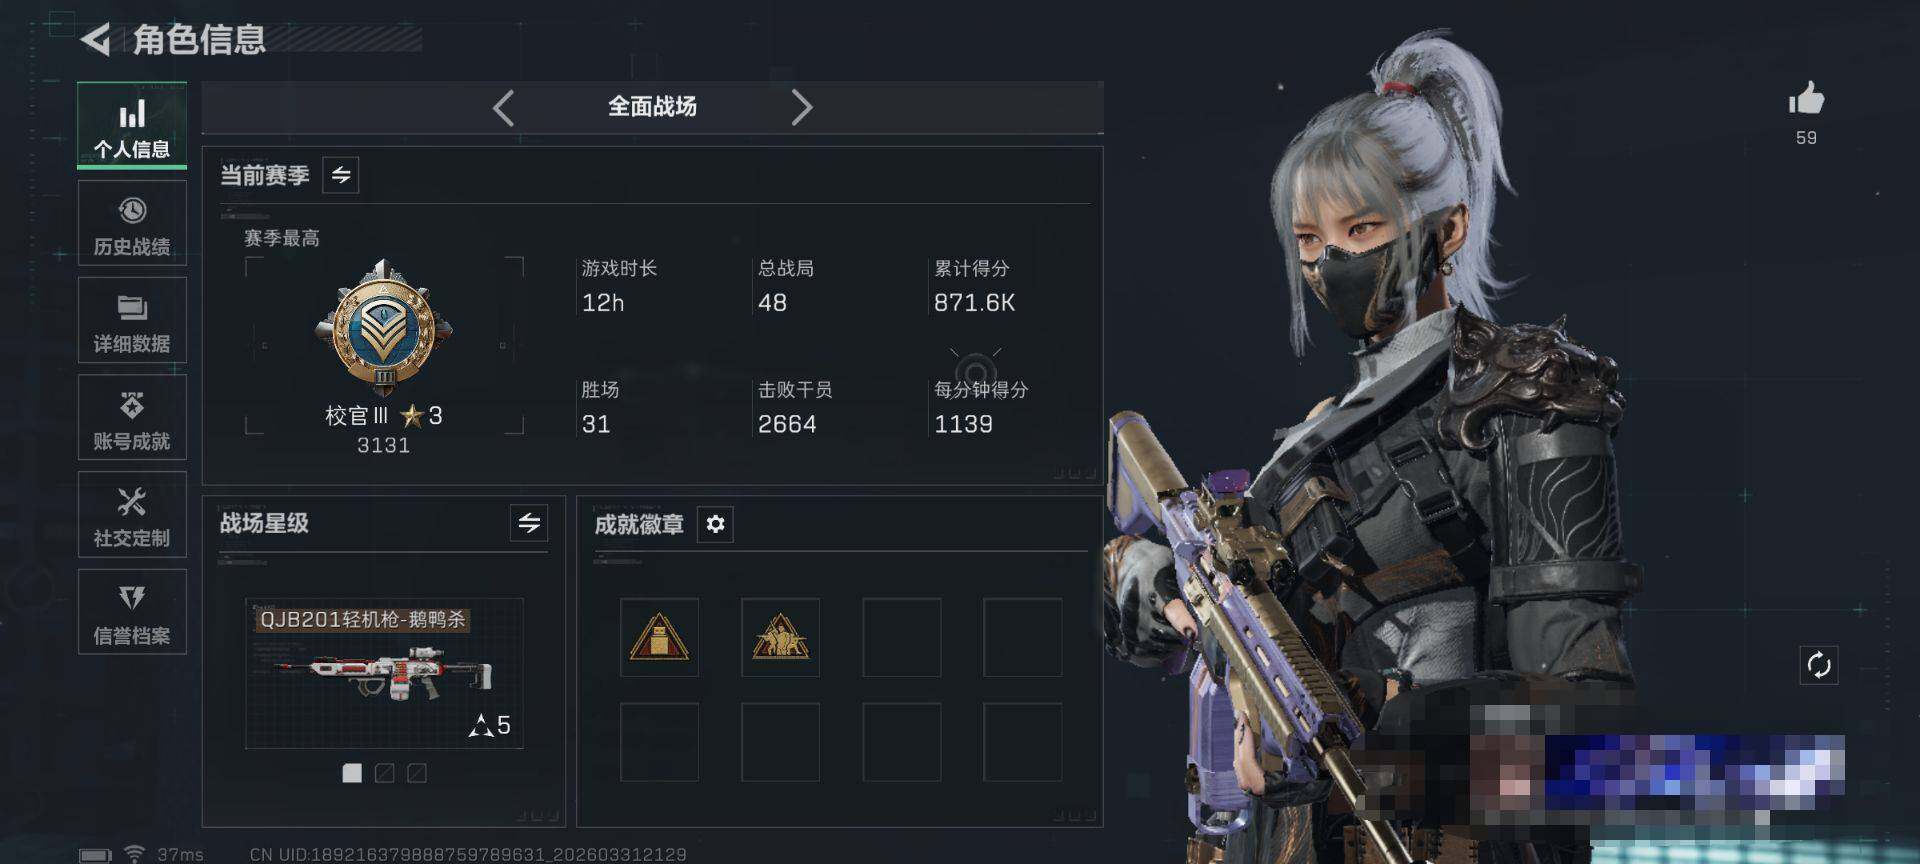Open the 详细数据 tab
Image resolution: width=1920 pixels, height=864 pixels.
132,321
